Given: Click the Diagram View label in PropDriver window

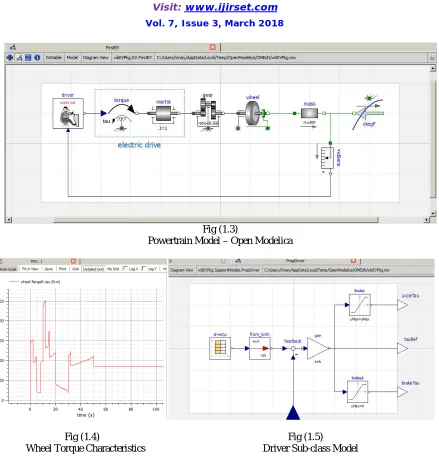Looking at the screenshot, I should (x=181, y=270).
